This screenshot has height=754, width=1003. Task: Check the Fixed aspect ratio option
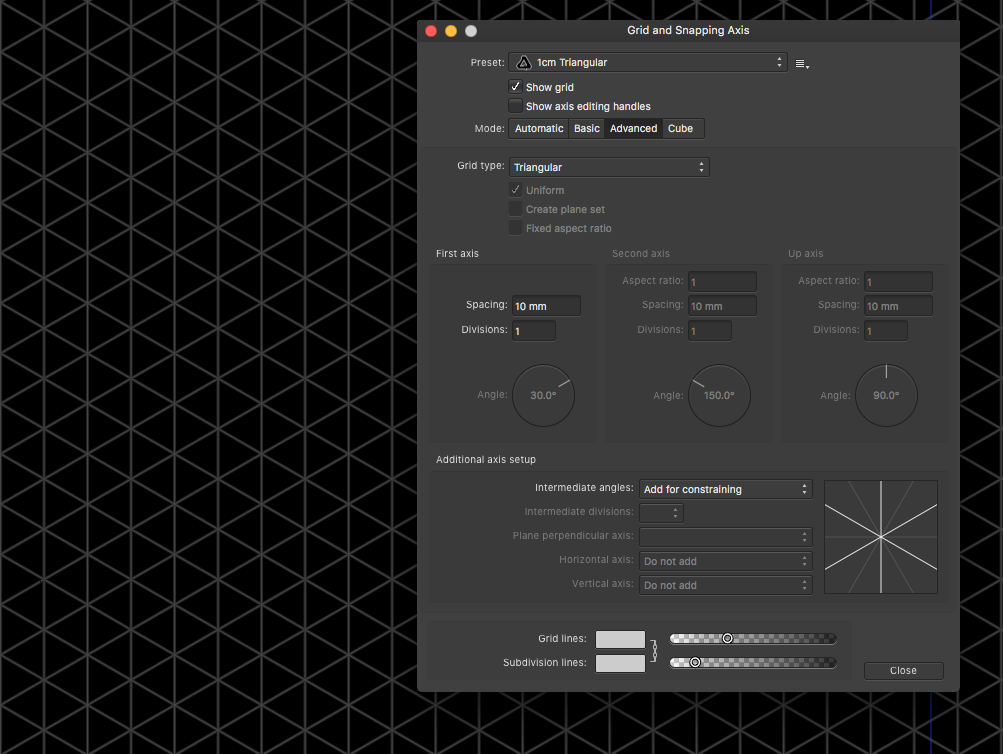(x=515, y=228)
